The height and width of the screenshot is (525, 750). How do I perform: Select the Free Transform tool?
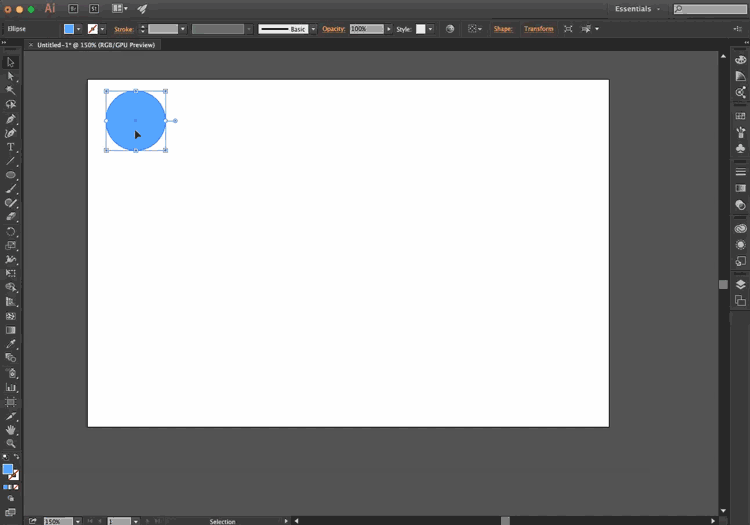coord(11,273)
